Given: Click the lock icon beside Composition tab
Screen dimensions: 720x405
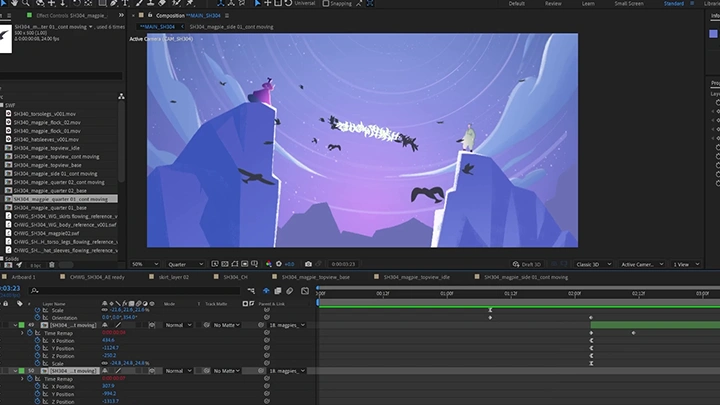Looking at the screenshot, I should (x=150, y=15).
